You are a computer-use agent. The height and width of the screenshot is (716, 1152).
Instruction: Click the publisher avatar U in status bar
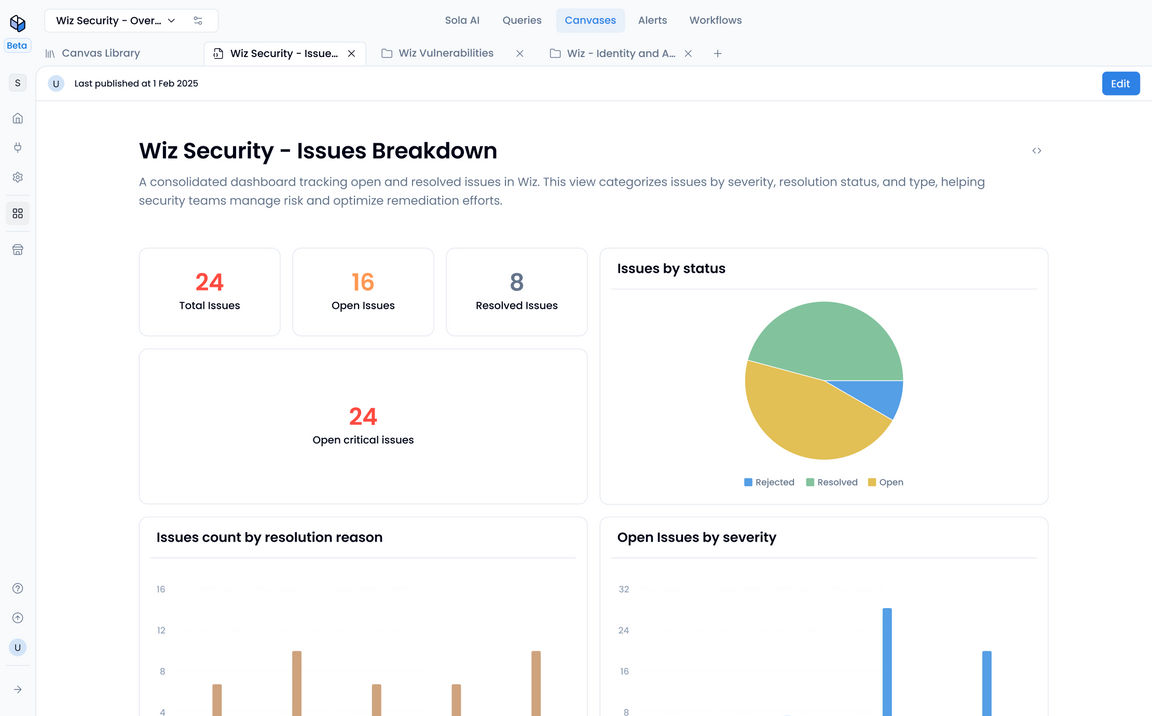(56, 84)
